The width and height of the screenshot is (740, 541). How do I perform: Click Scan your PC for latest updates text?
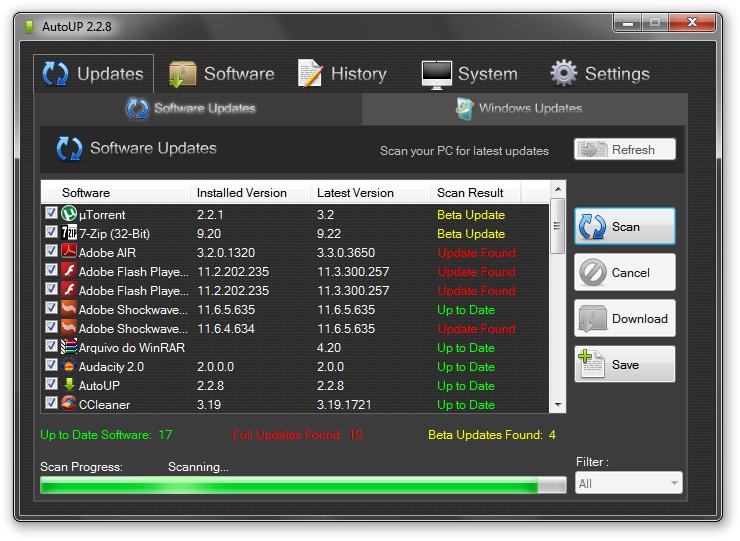(x=464, y=151)
